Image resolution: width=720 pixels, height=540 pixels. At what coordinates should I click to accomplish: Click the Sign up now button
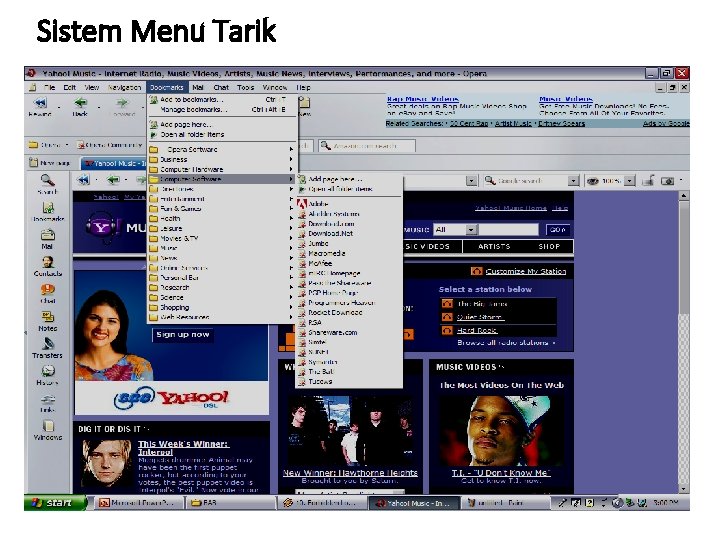click(183, 334)
